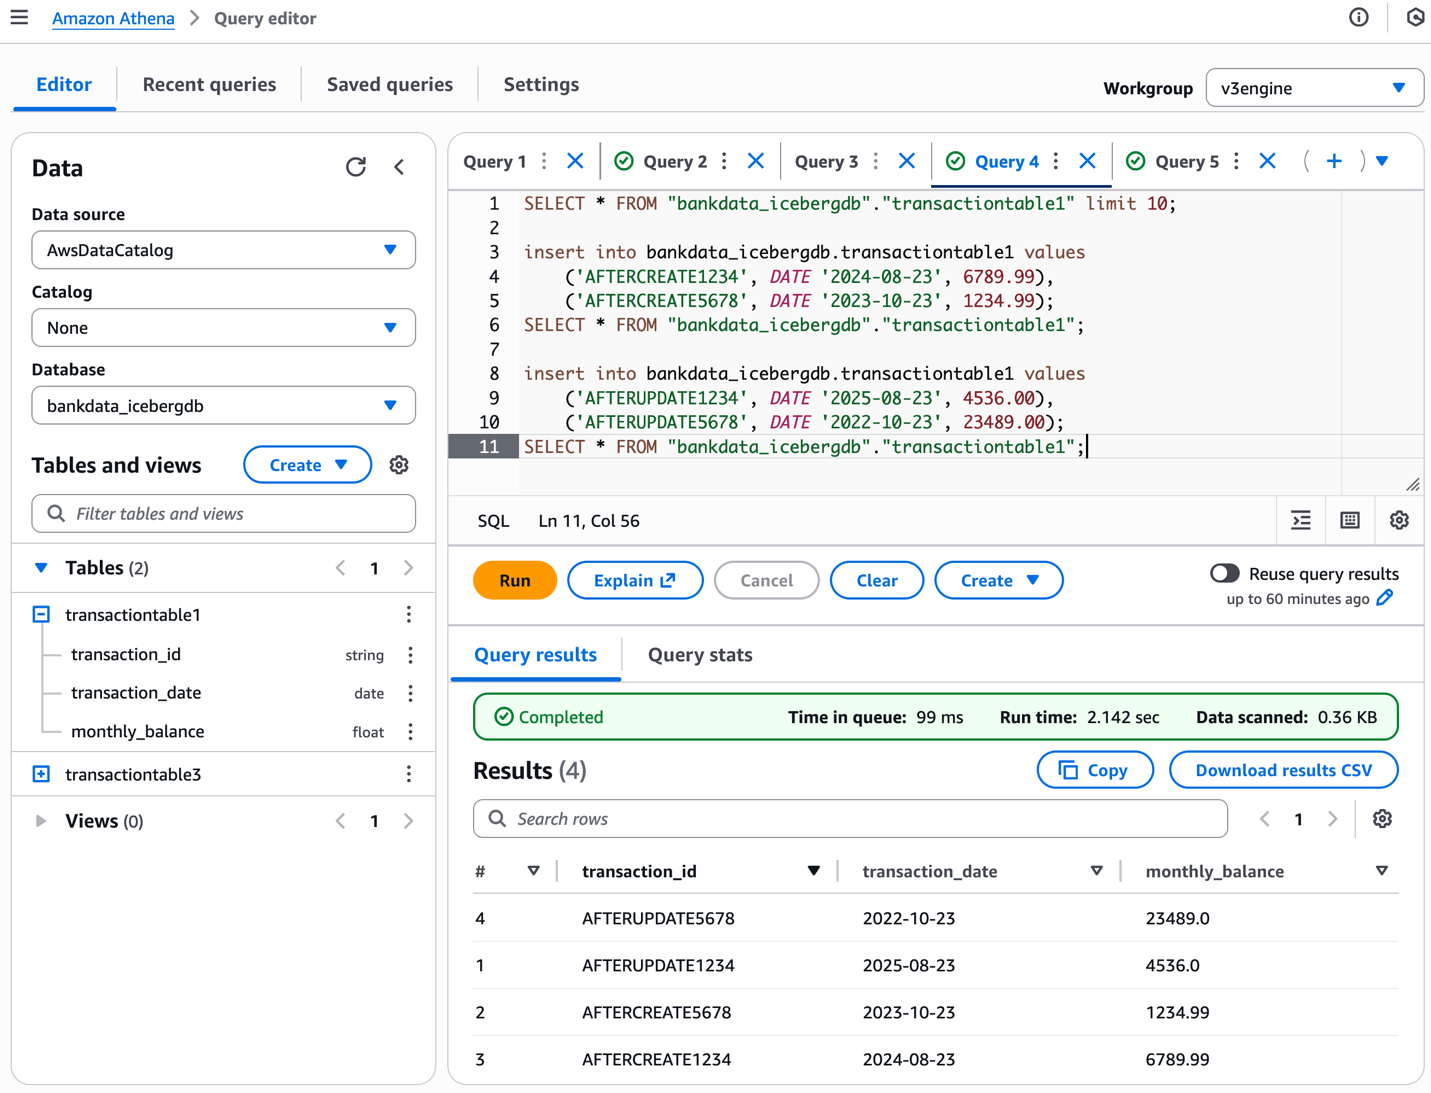Click the keyboard shortcuts icon below editor

(x=1349, y=520)
